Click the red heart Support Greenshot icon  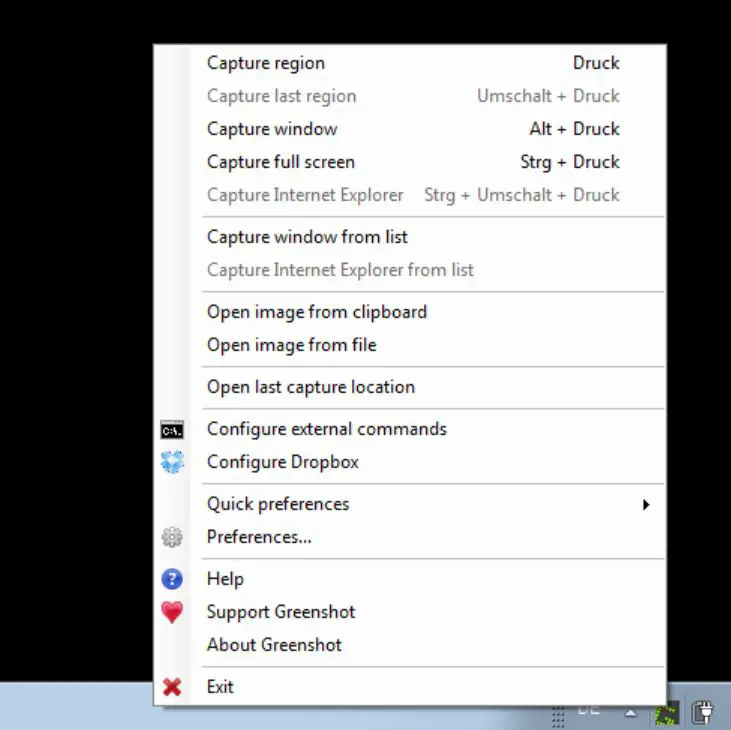click(x=172, y=612)
